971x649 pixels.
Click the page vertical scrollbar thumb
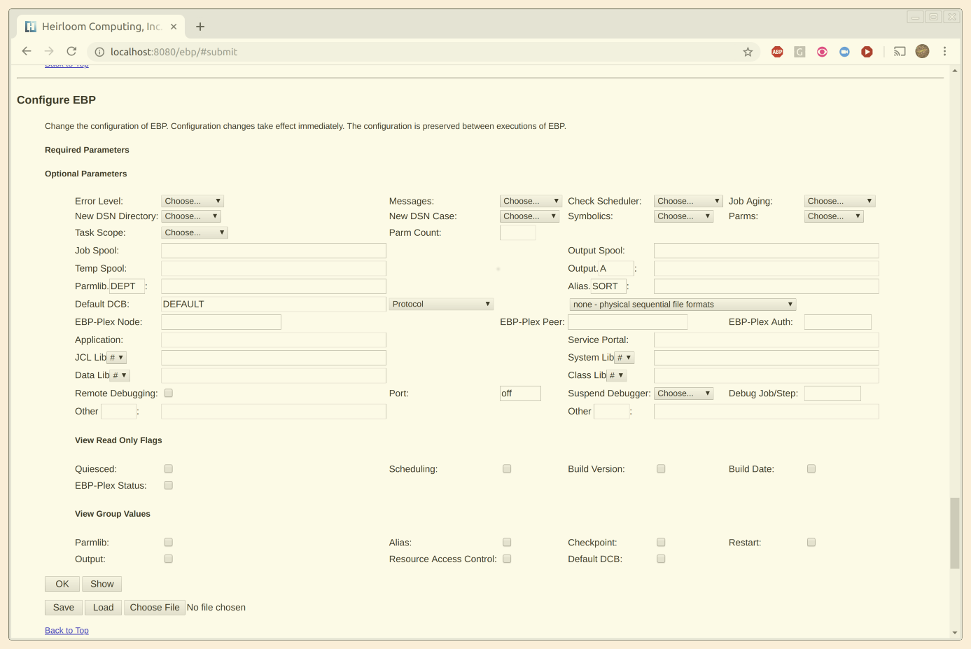[954, 533]
